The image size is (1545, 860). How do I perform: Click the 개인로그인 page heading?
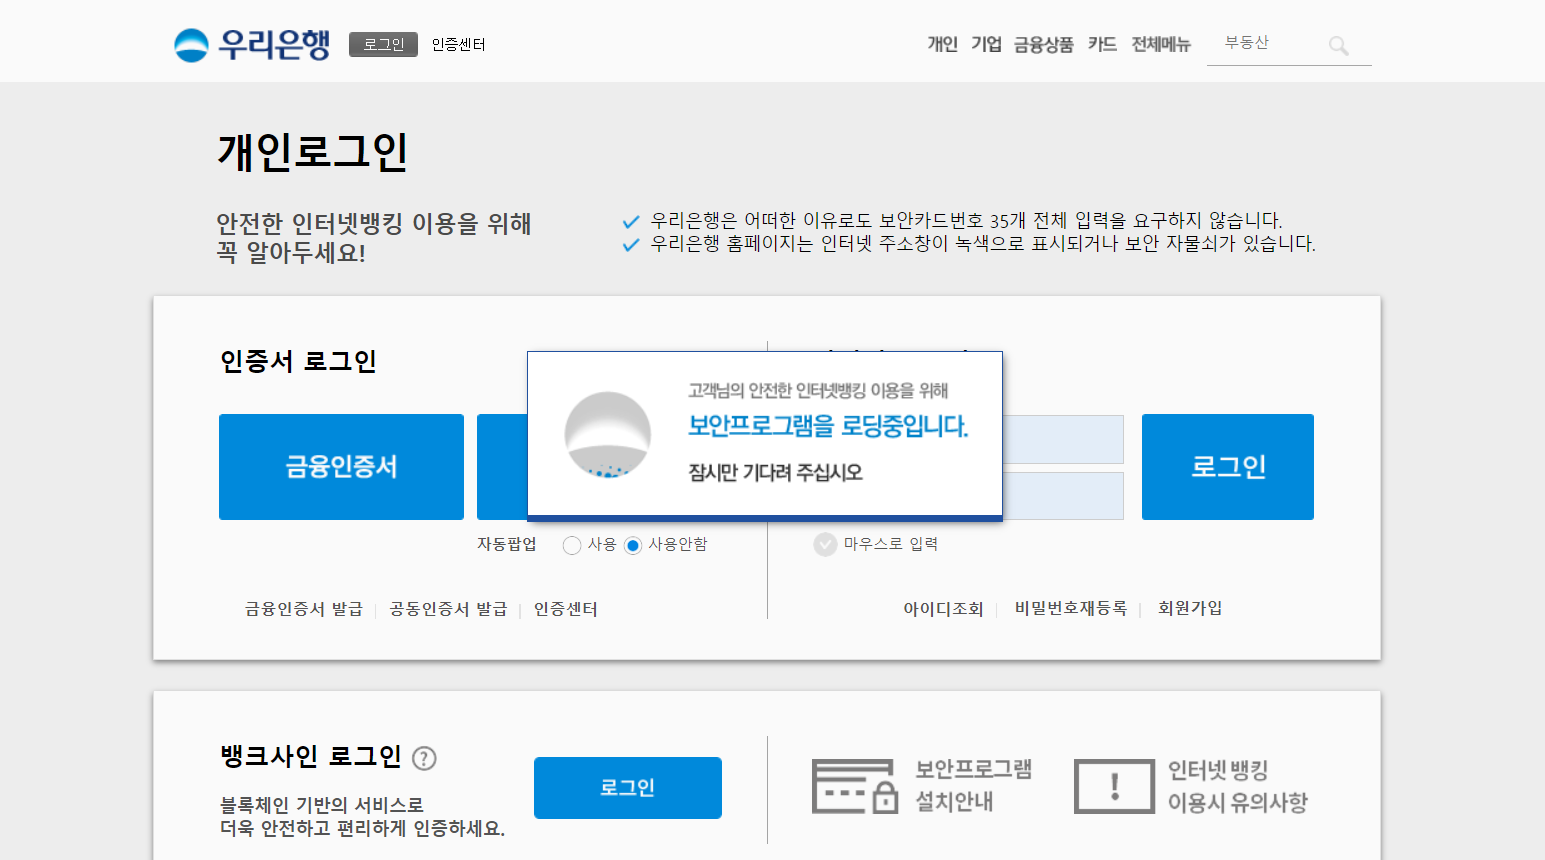tap(313, 152)
